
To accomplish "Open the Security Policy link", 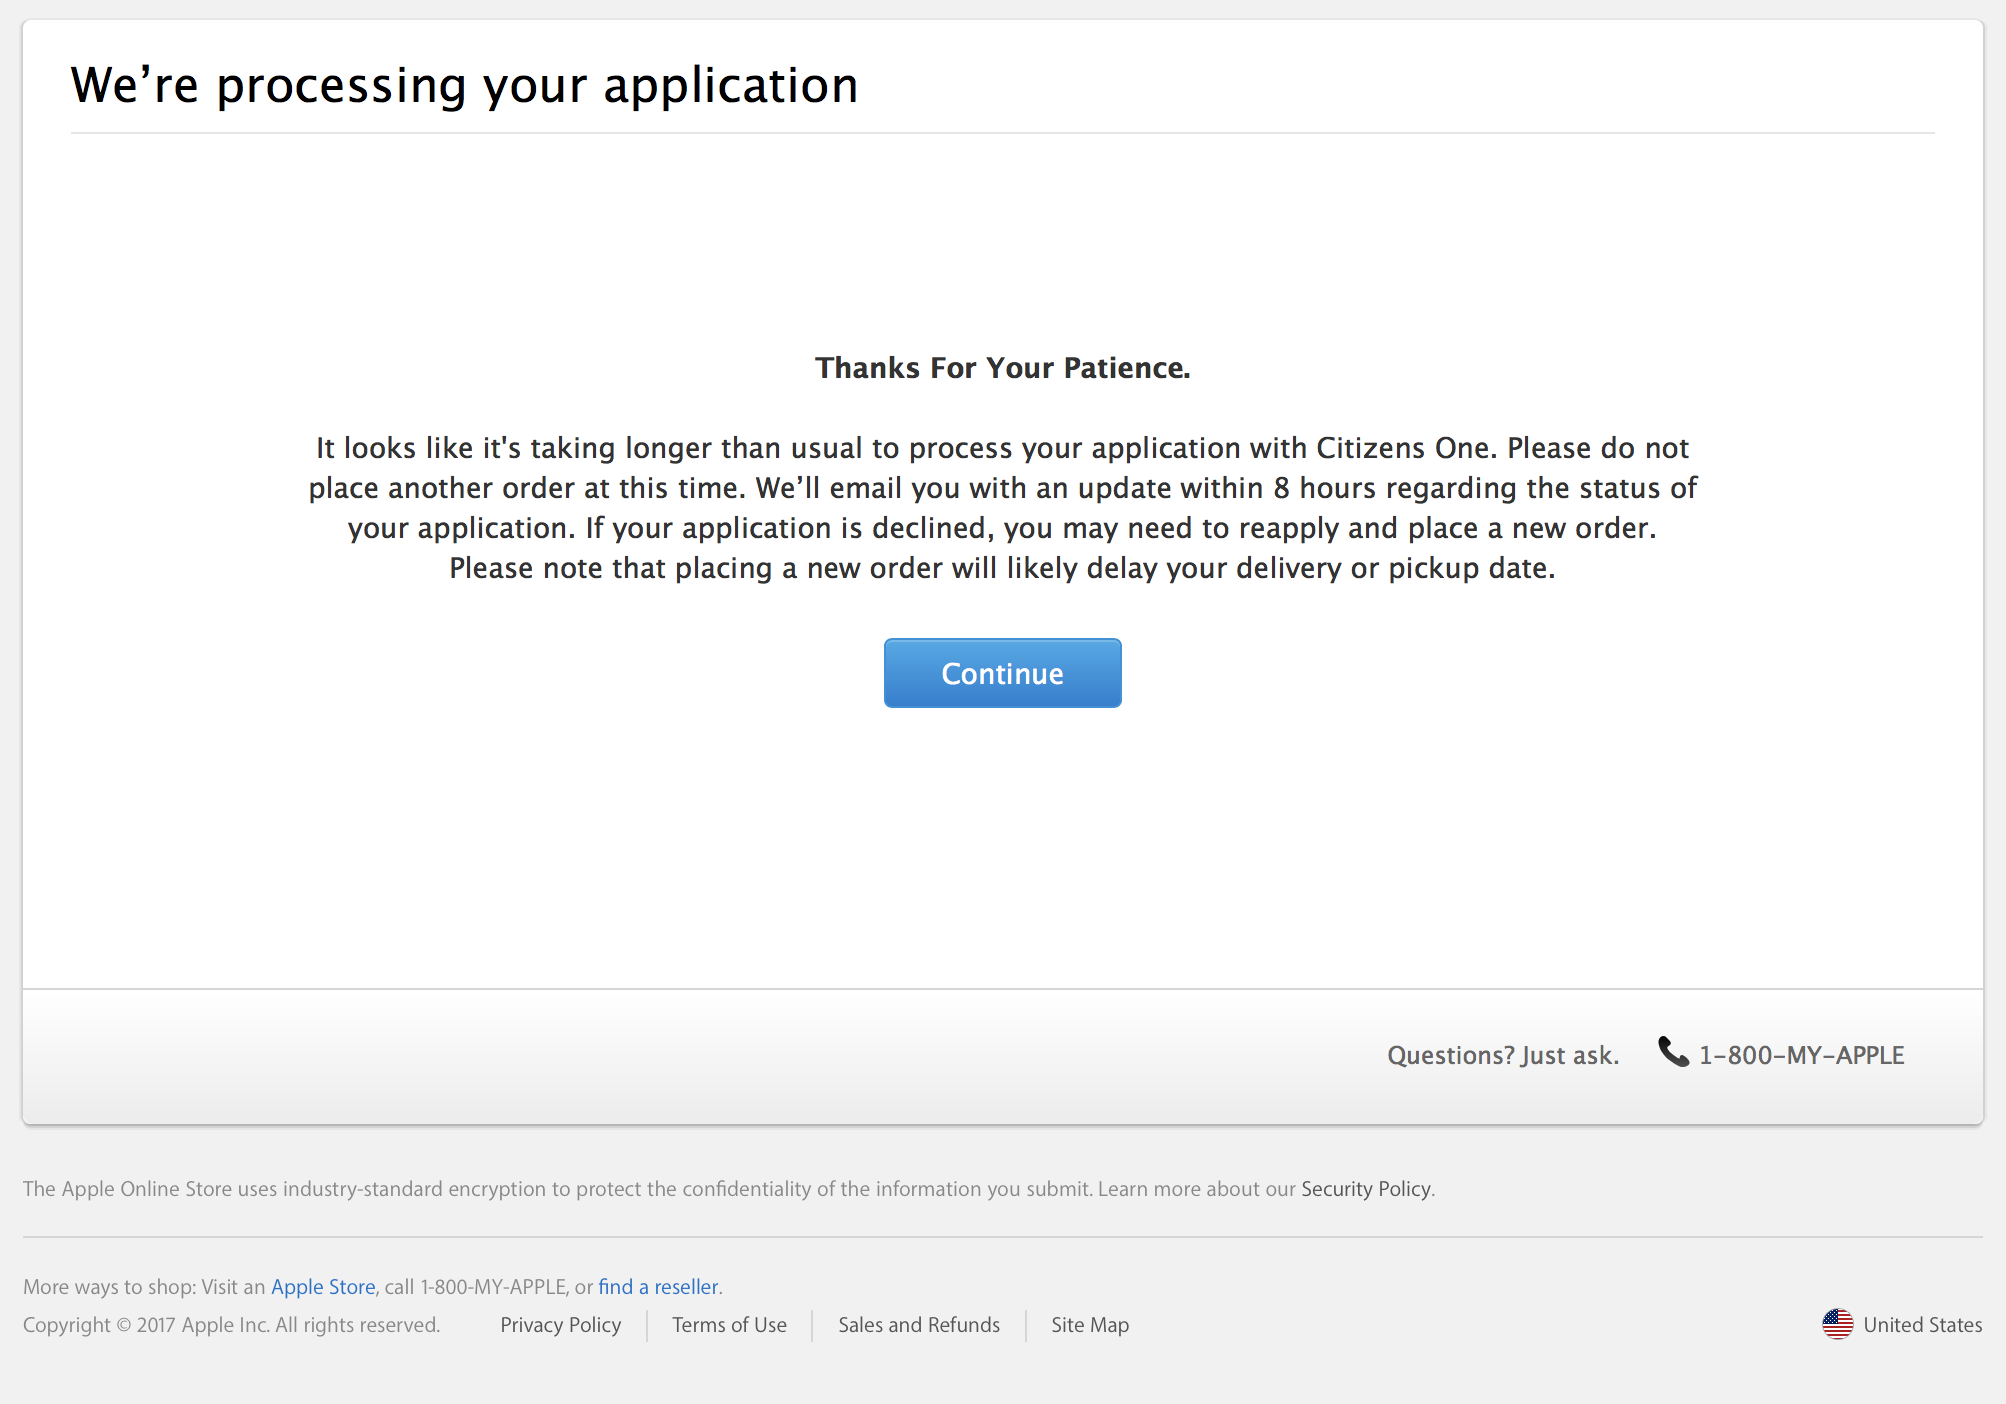I will coord(1366,1188).
